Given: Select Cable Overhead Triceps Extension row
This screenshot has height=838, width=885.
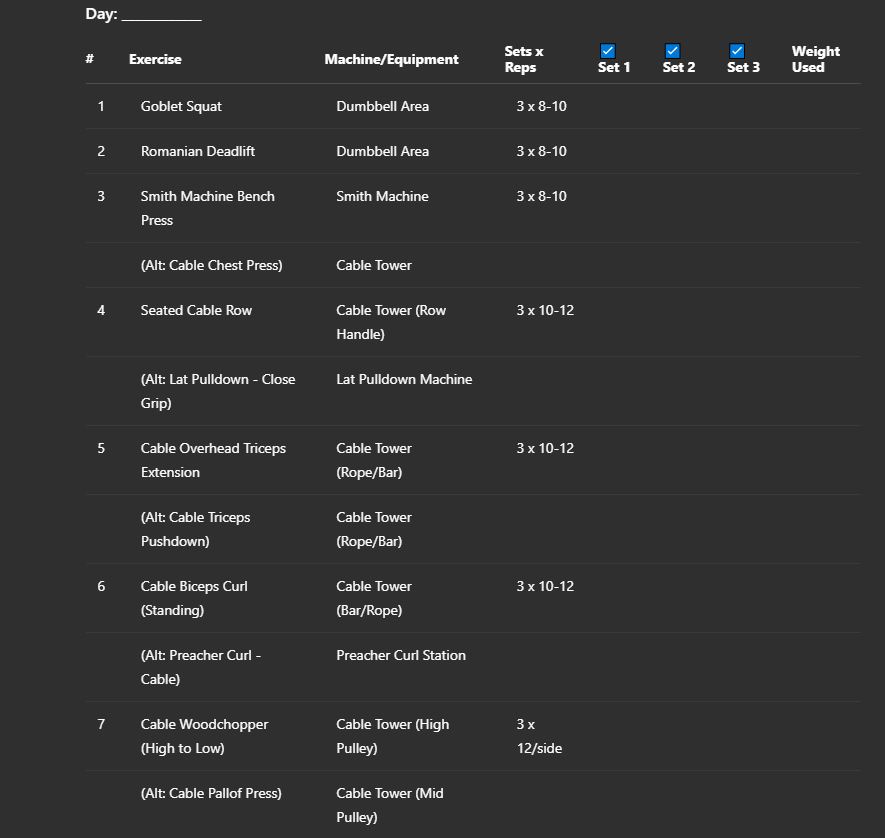Looking at the screenshot, I should (x=213, y=460).
